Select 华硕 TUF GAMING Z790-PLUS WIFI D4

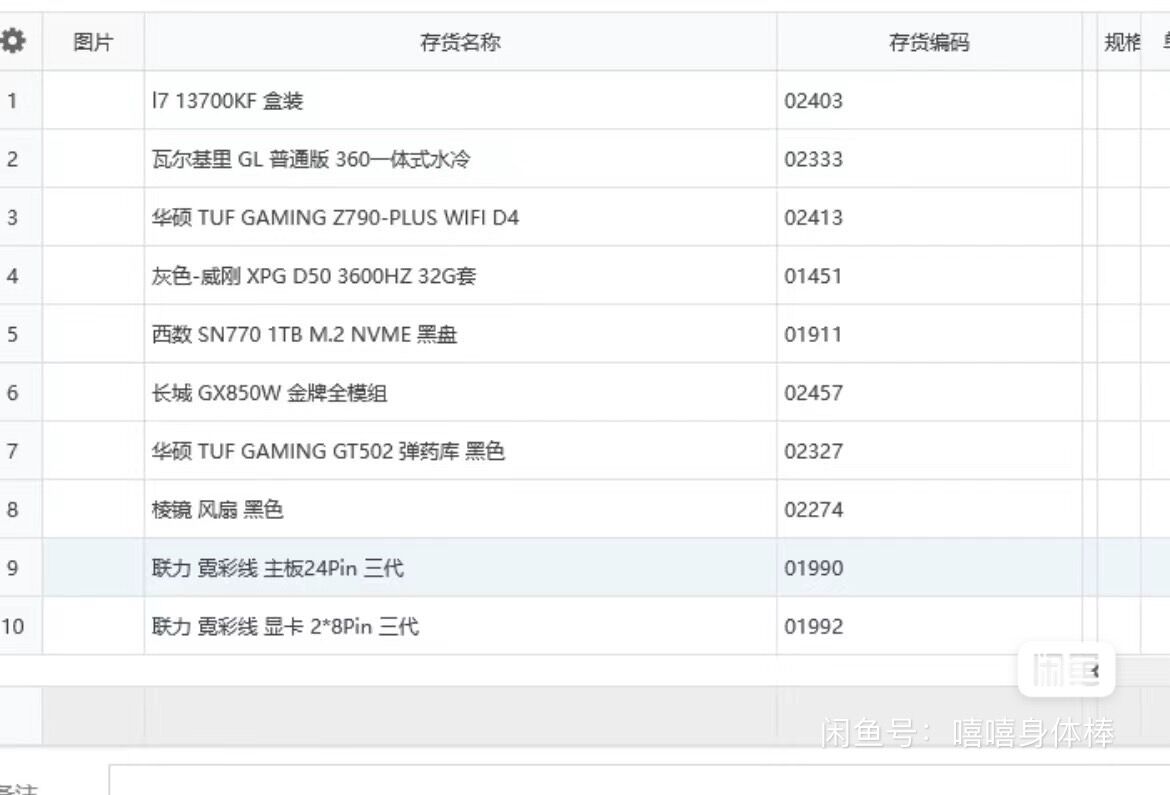(335, 218)
